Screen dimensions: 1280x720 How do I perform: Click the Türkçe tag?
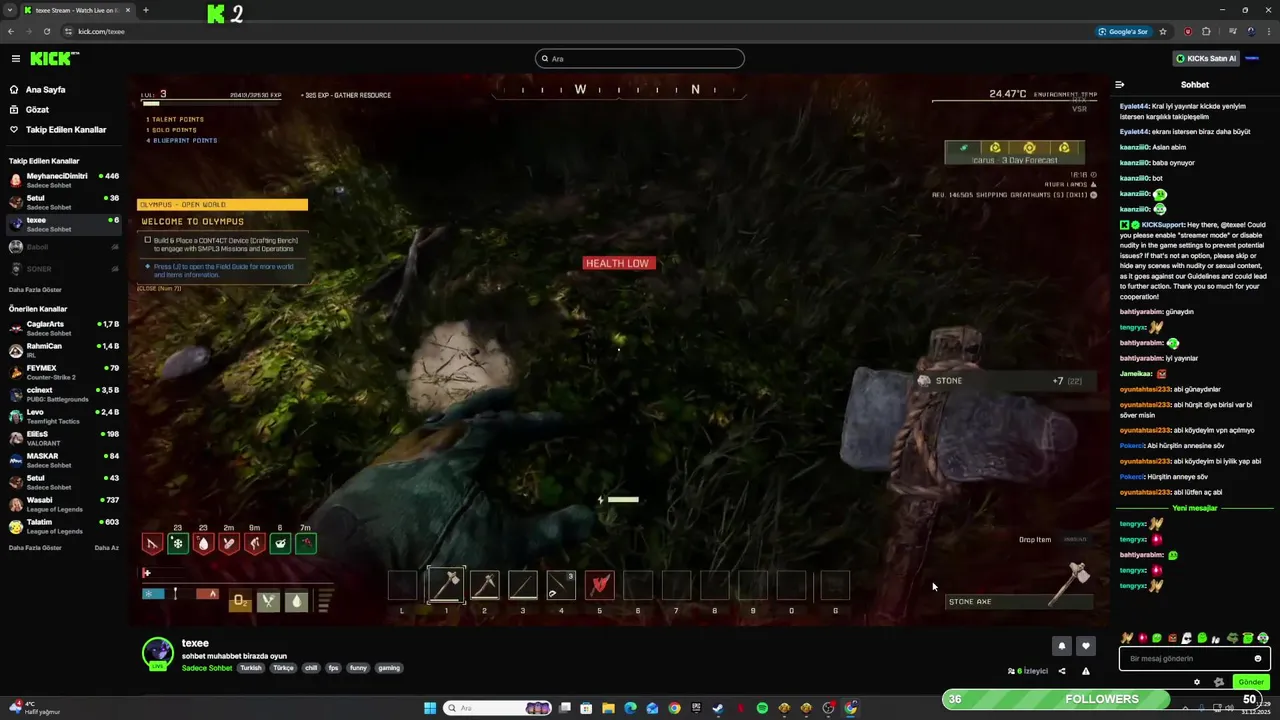pyautogui.click(x=284, y=668)
